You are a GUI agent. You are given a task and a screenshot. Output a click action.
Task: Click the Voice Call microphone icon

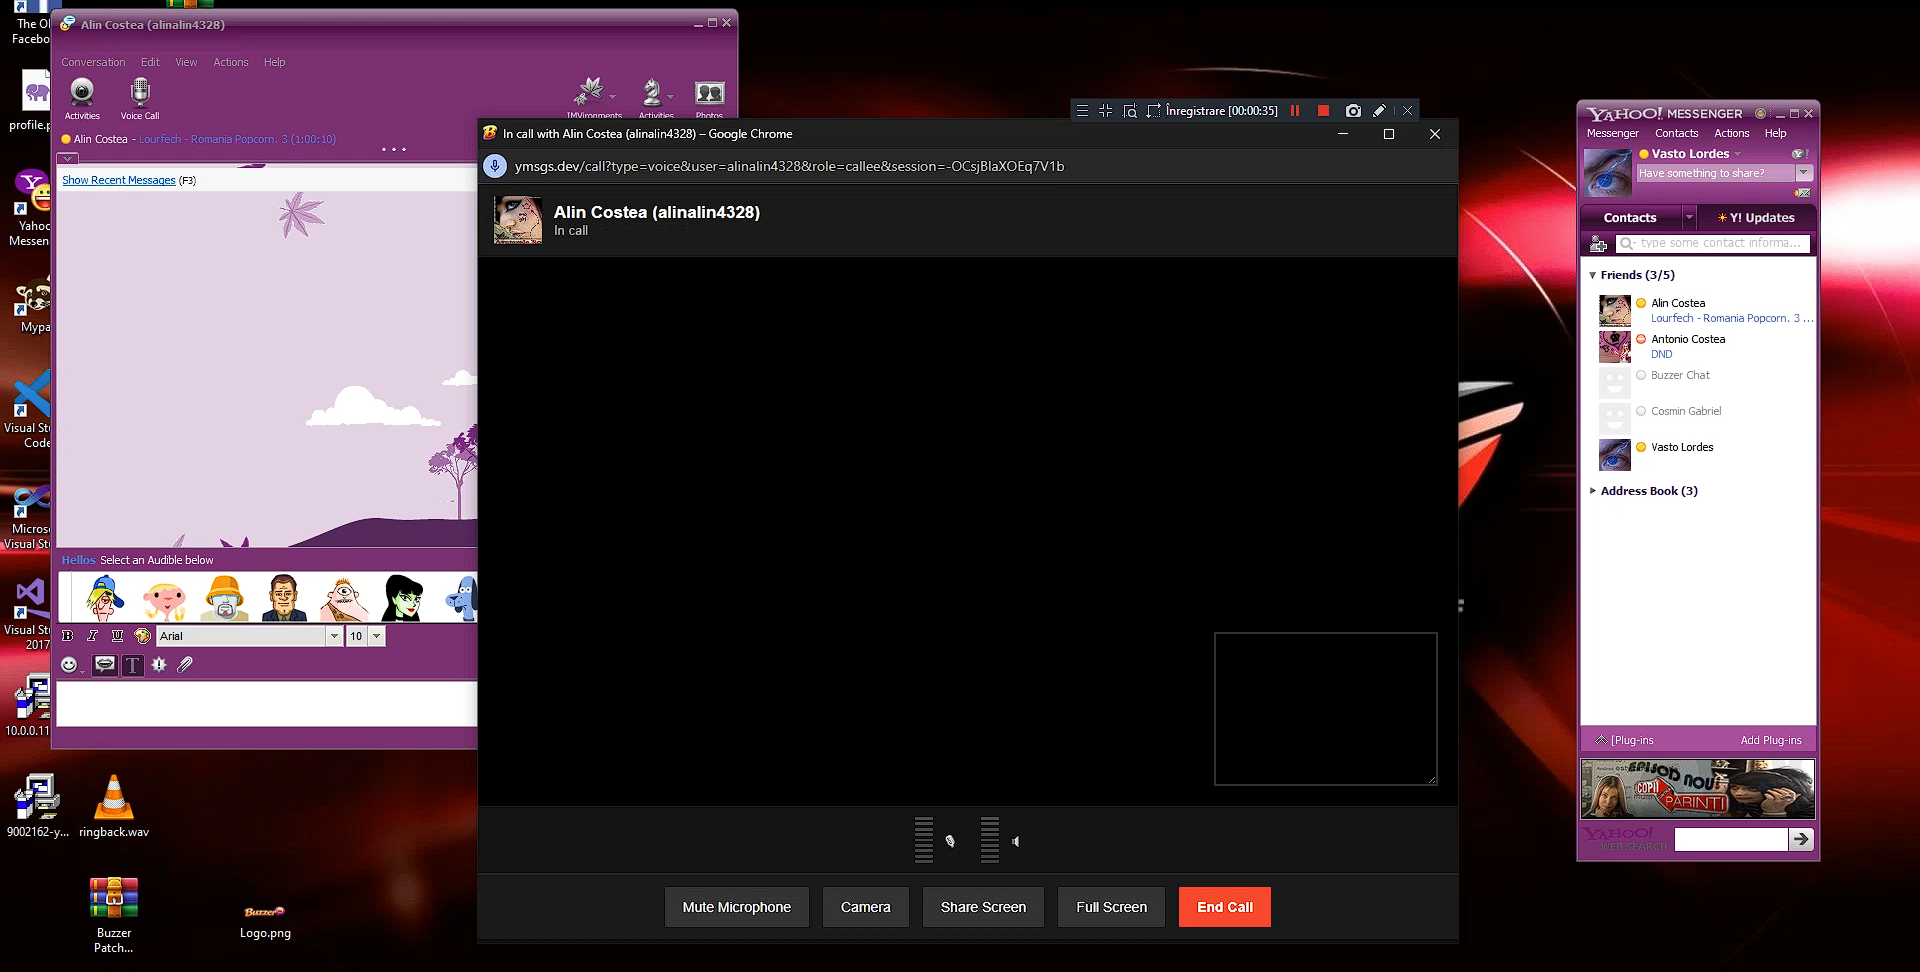140,98
